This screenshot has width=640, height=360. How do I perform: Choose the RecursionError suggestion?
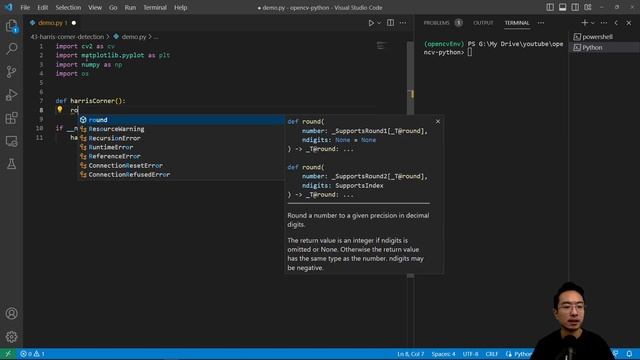(x=182, y=138)
